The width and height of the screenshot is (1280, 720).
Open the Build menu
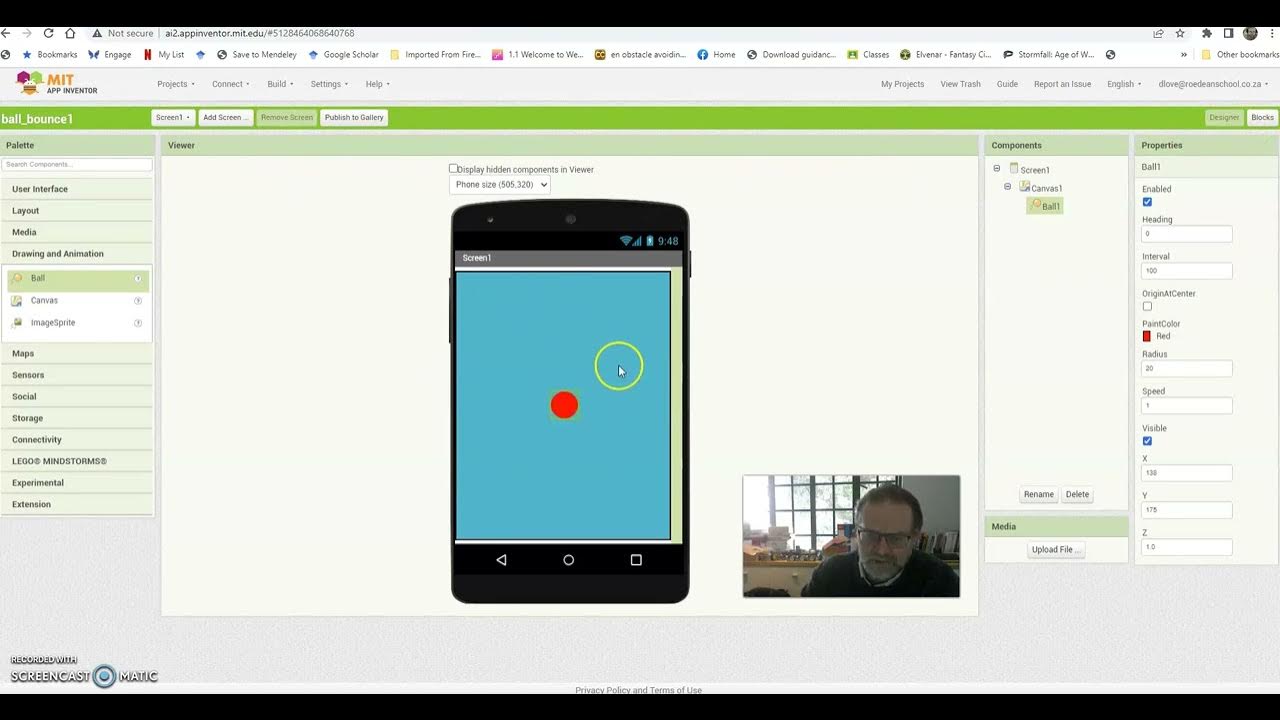click(280, 84)
